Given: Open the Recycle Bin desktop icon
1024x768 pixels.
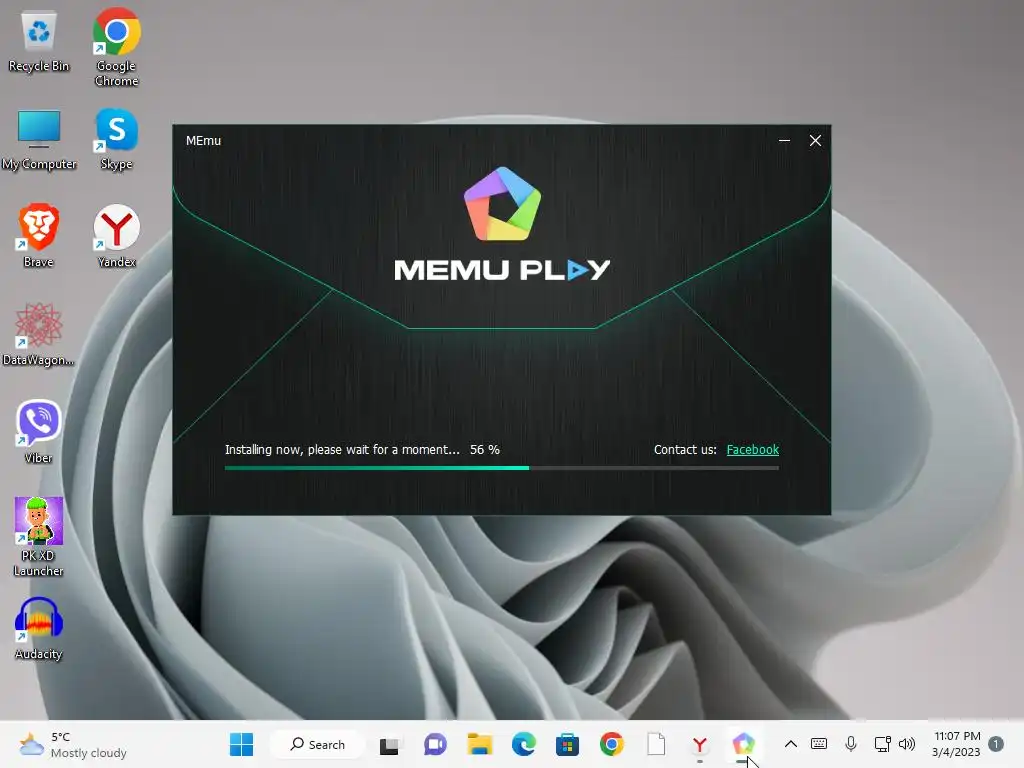Looking at the screenshot, I should pyautogui.click(x=39, y=42).
